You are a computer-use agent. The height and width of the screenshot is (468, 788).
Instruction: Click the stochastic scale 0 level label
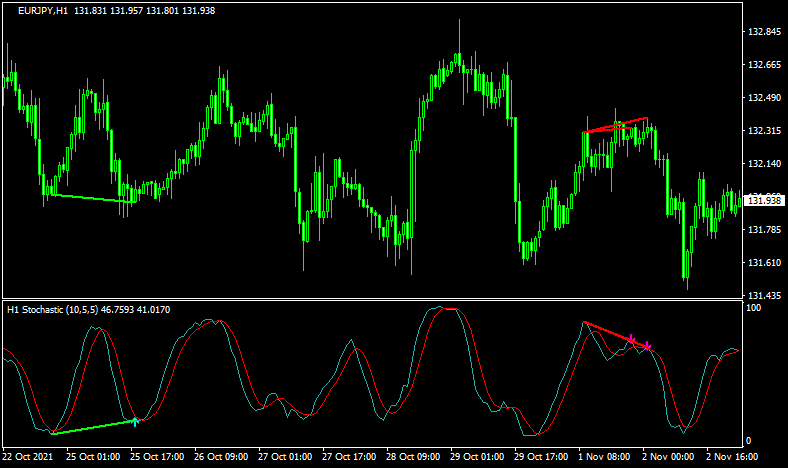(750, 441)
